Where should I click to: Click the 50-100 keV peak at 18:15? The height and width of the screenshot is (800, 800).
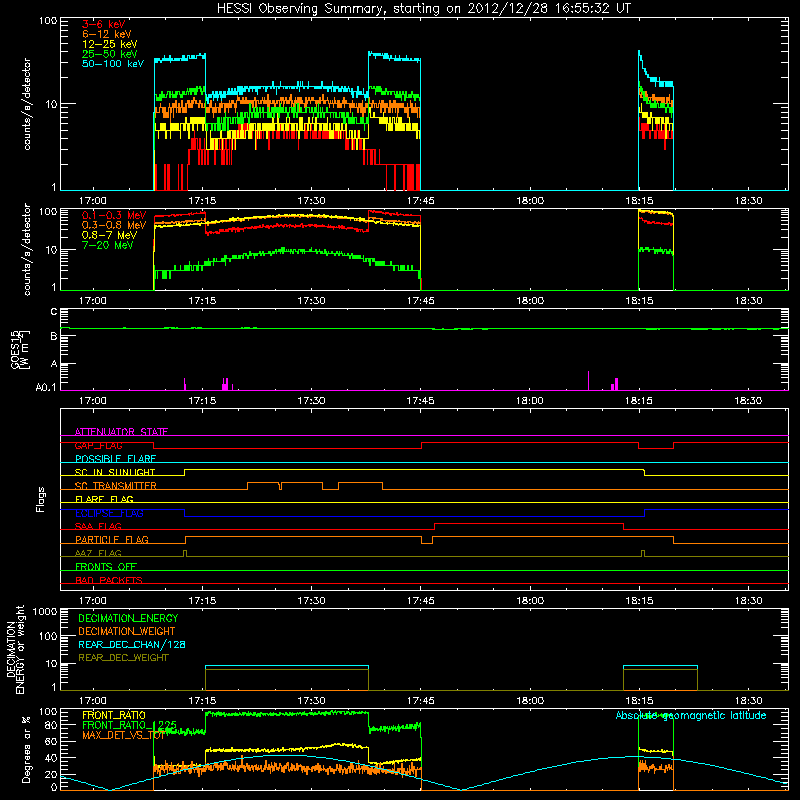click(639, 53)
